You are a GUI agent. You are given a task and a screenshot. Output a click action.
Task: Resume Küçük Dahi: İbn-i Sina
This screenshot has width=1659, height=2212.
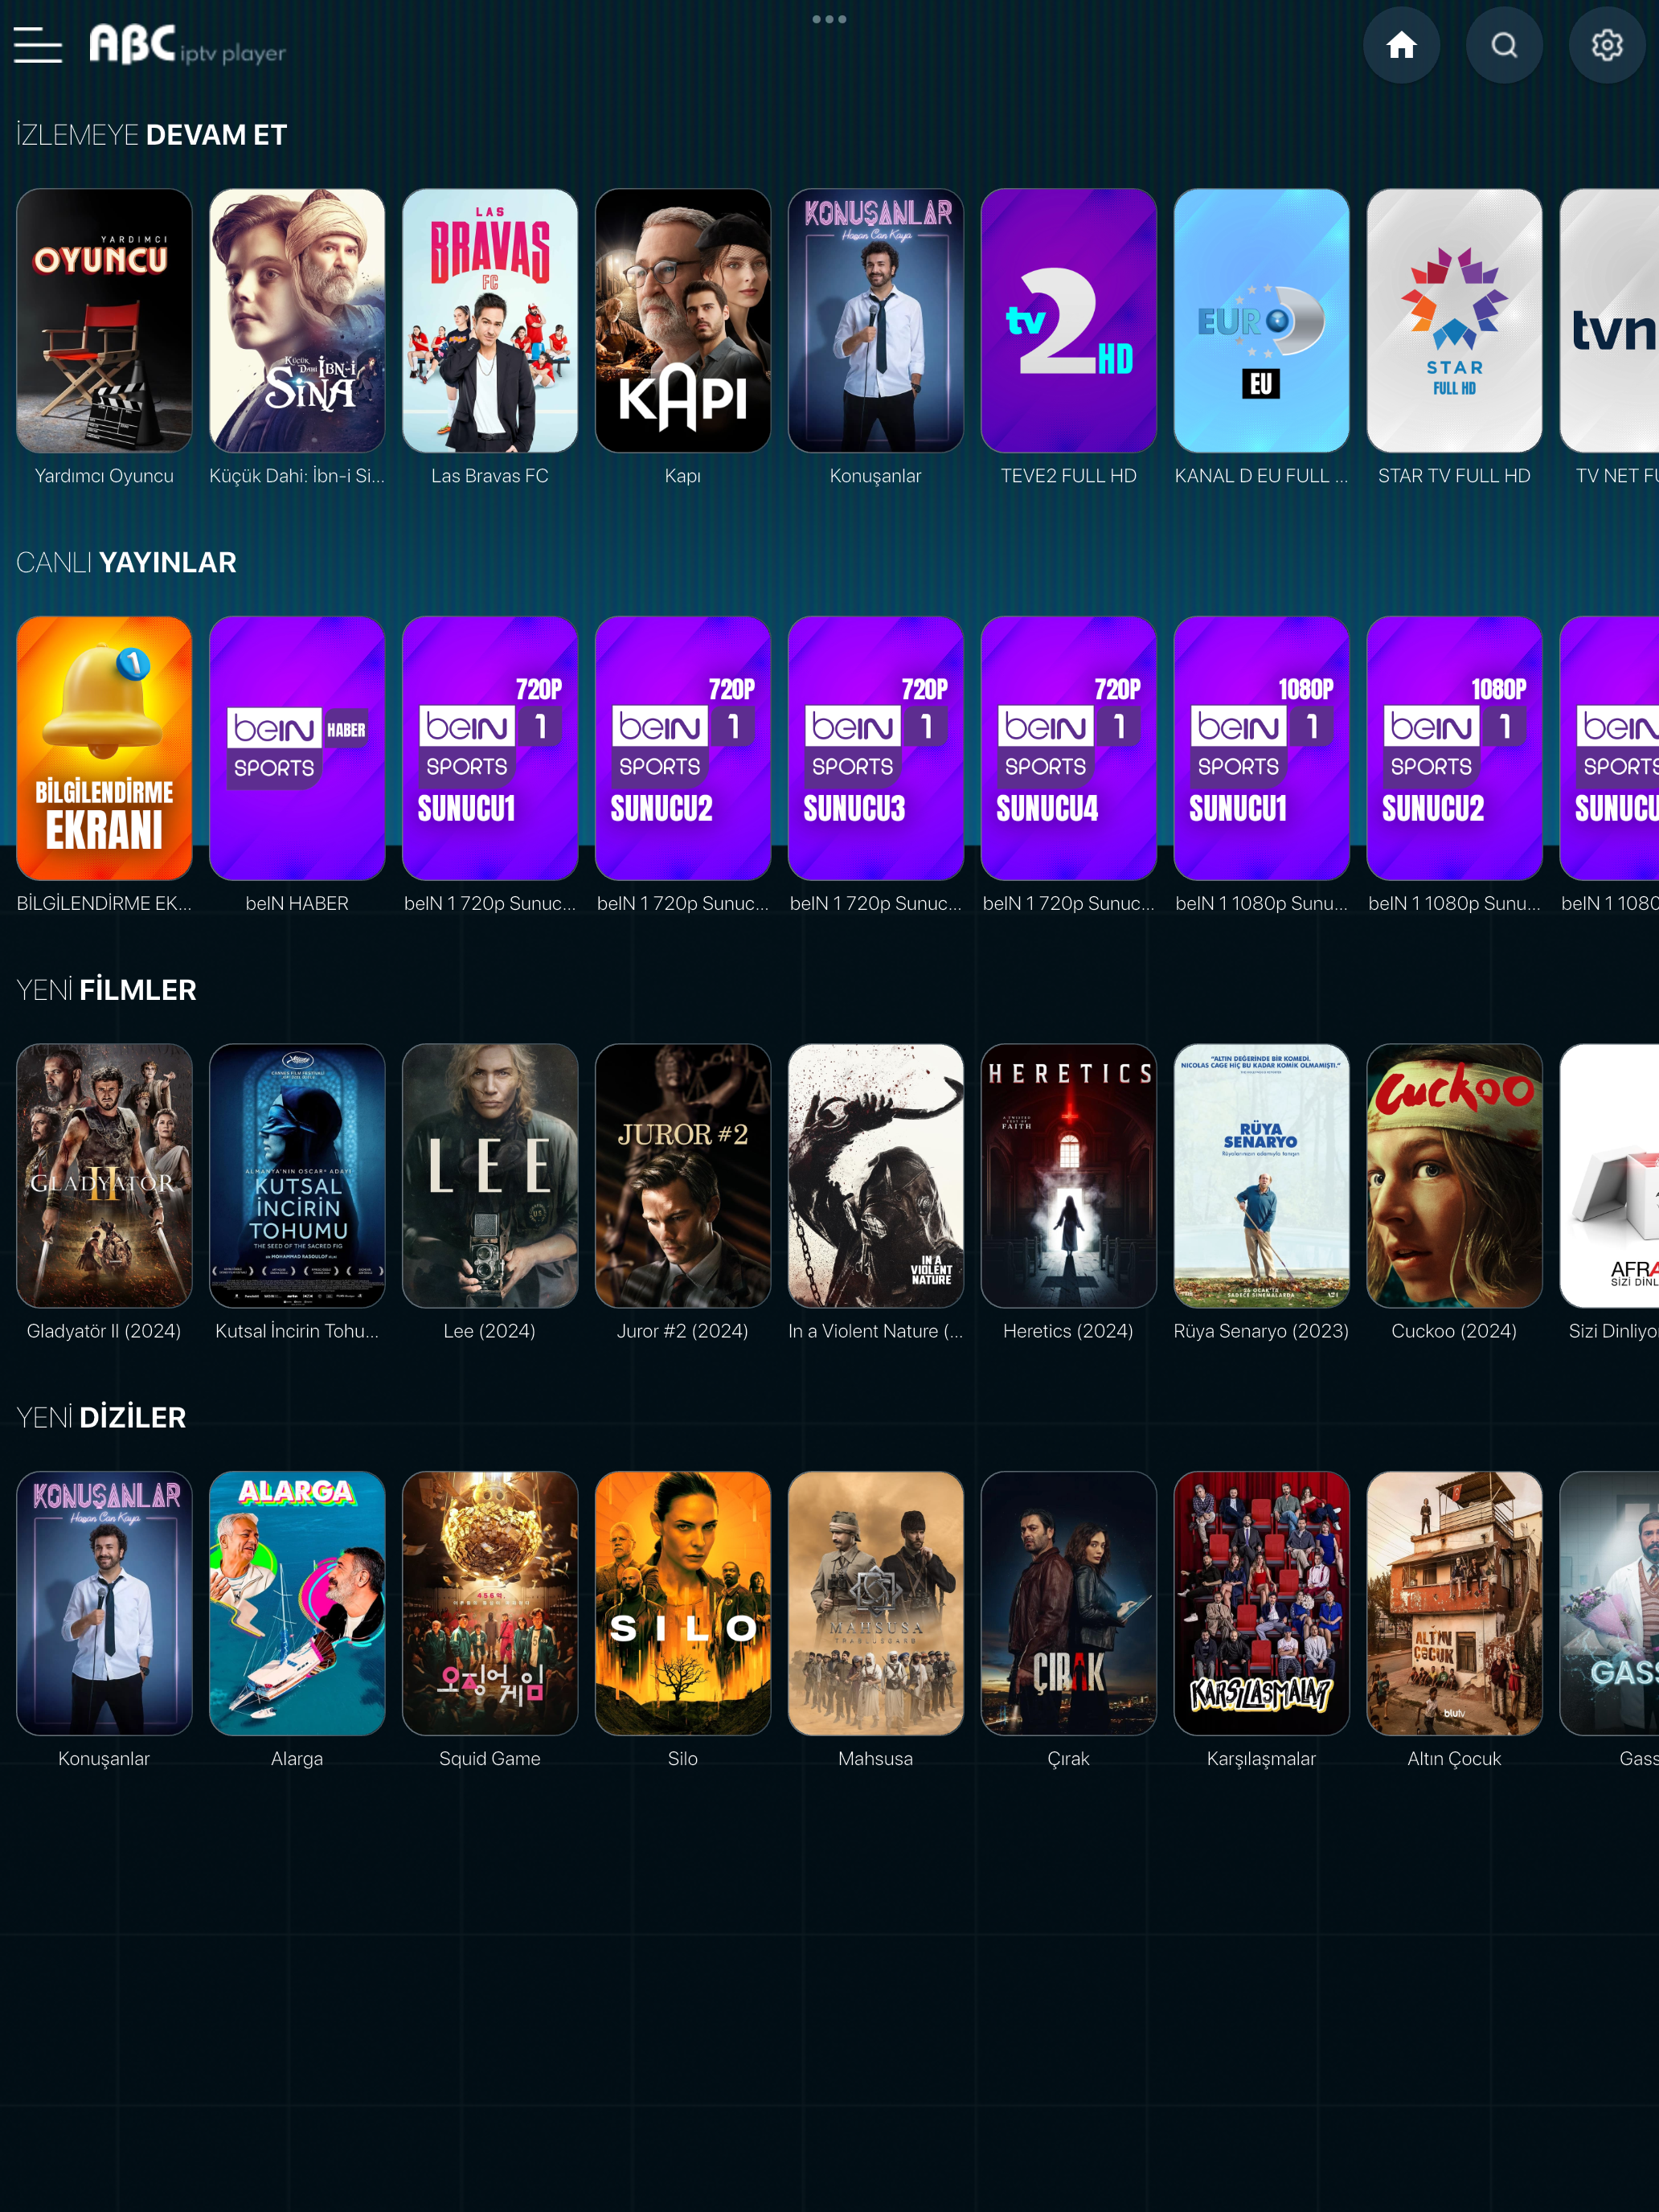point(297,320)
